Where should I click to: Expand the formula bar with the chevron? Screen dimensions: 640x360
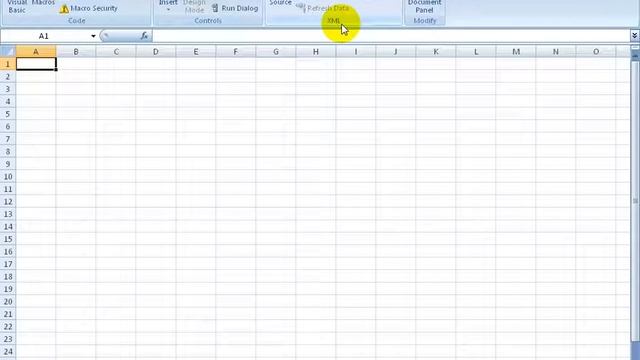pos(634,36)
